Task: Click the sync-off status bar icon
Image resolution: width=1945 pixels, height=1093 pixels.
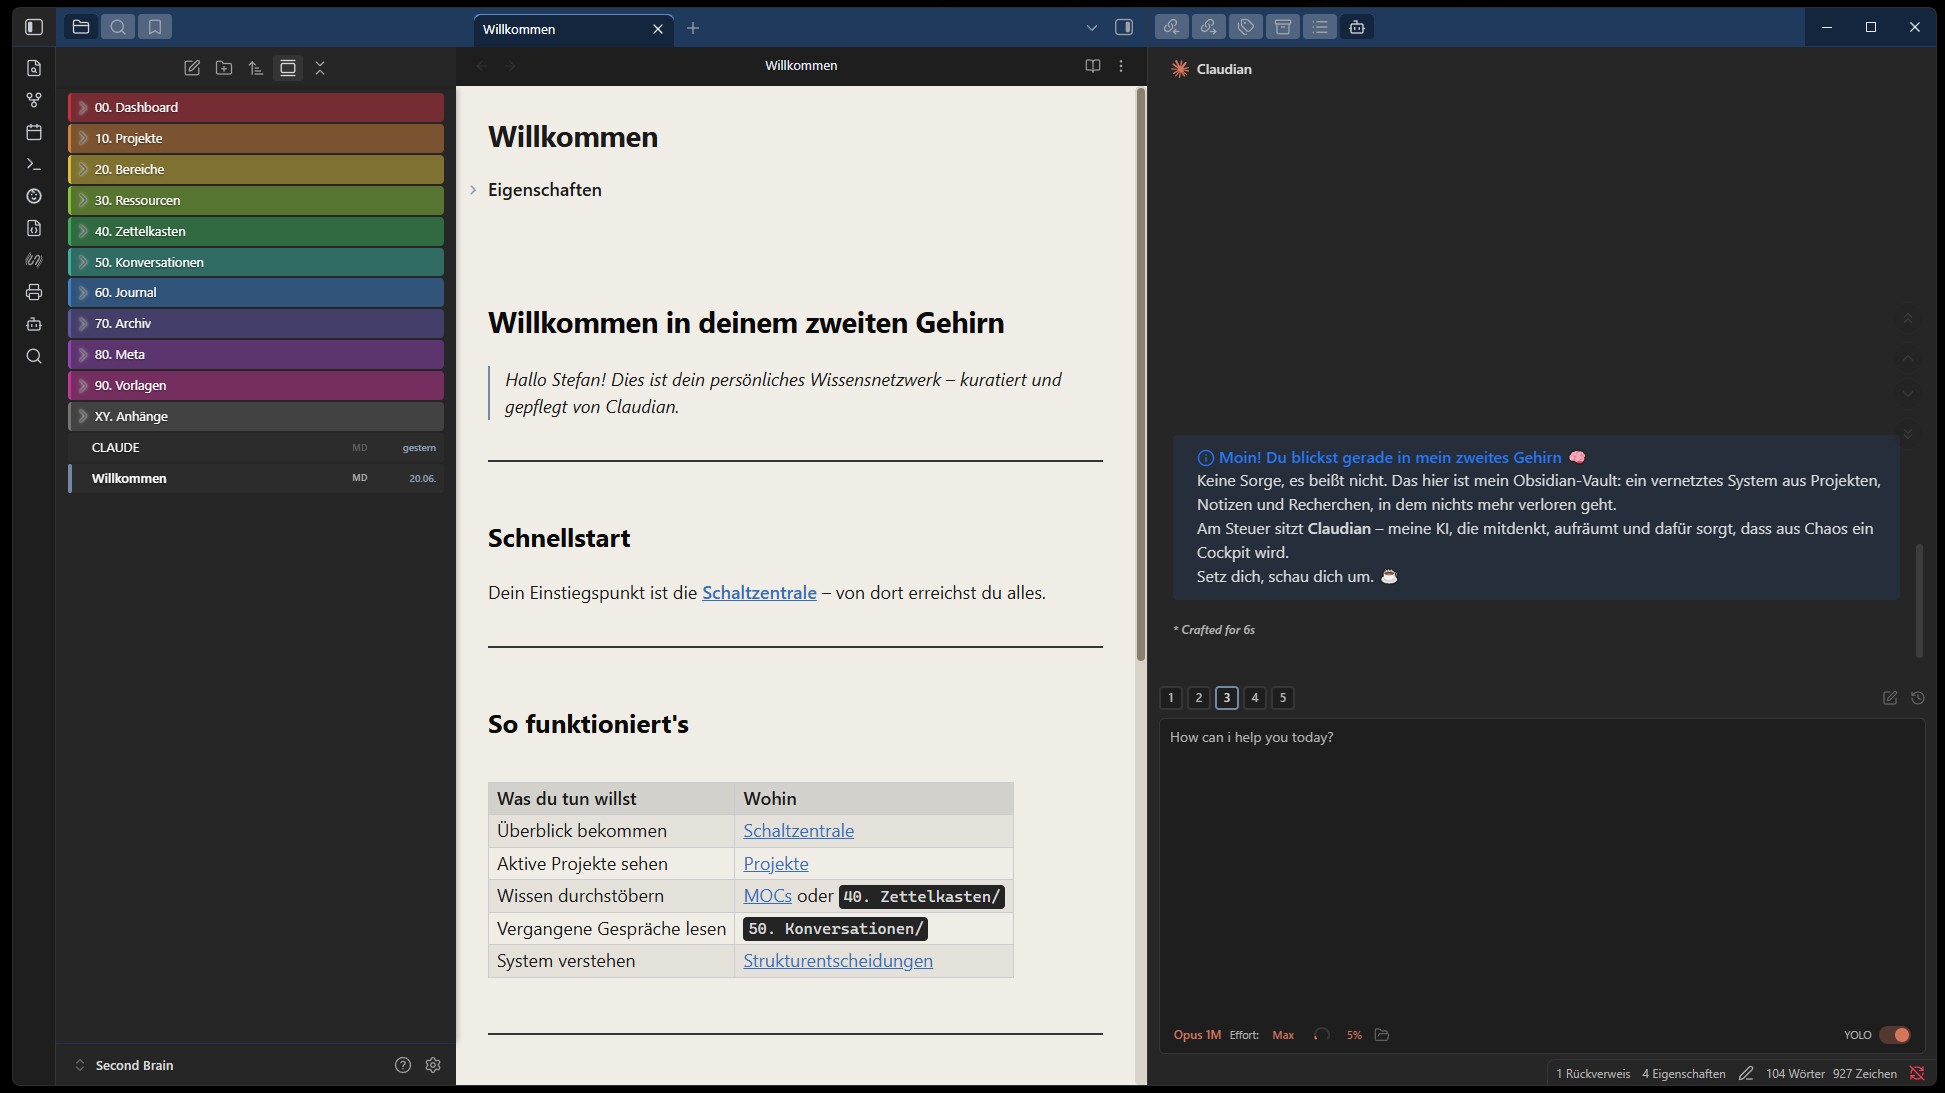Action: pyautogui.click(x=1917, y=1073)
